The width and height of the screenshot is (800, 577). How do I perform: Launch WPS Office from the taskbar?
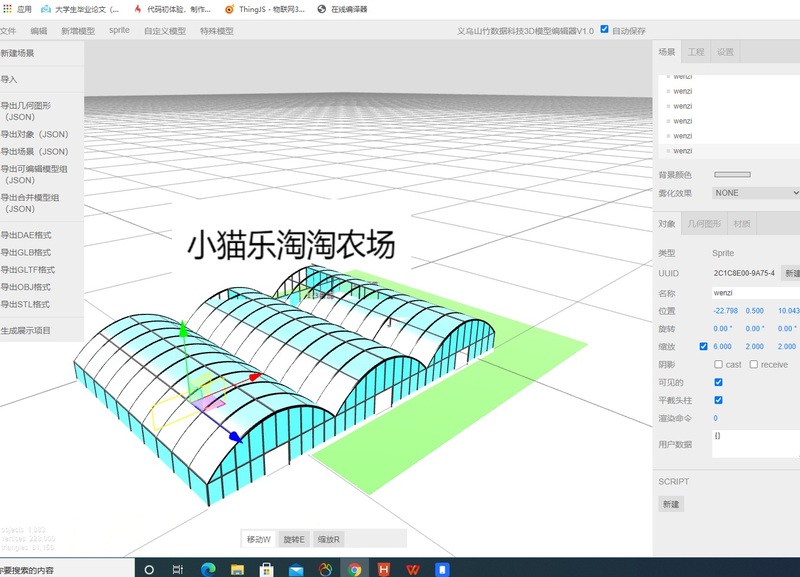point(413,569)
